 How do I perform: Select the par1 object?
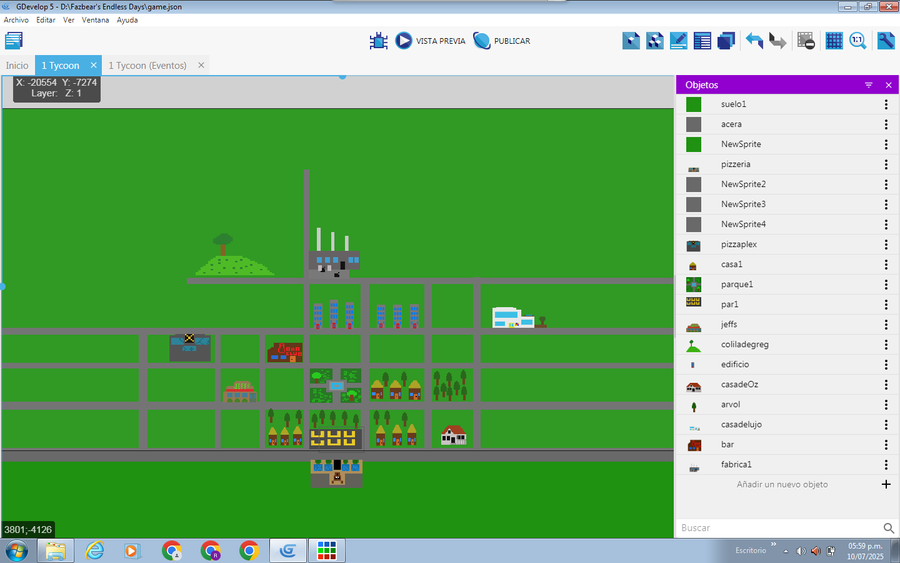click(788, 304)
